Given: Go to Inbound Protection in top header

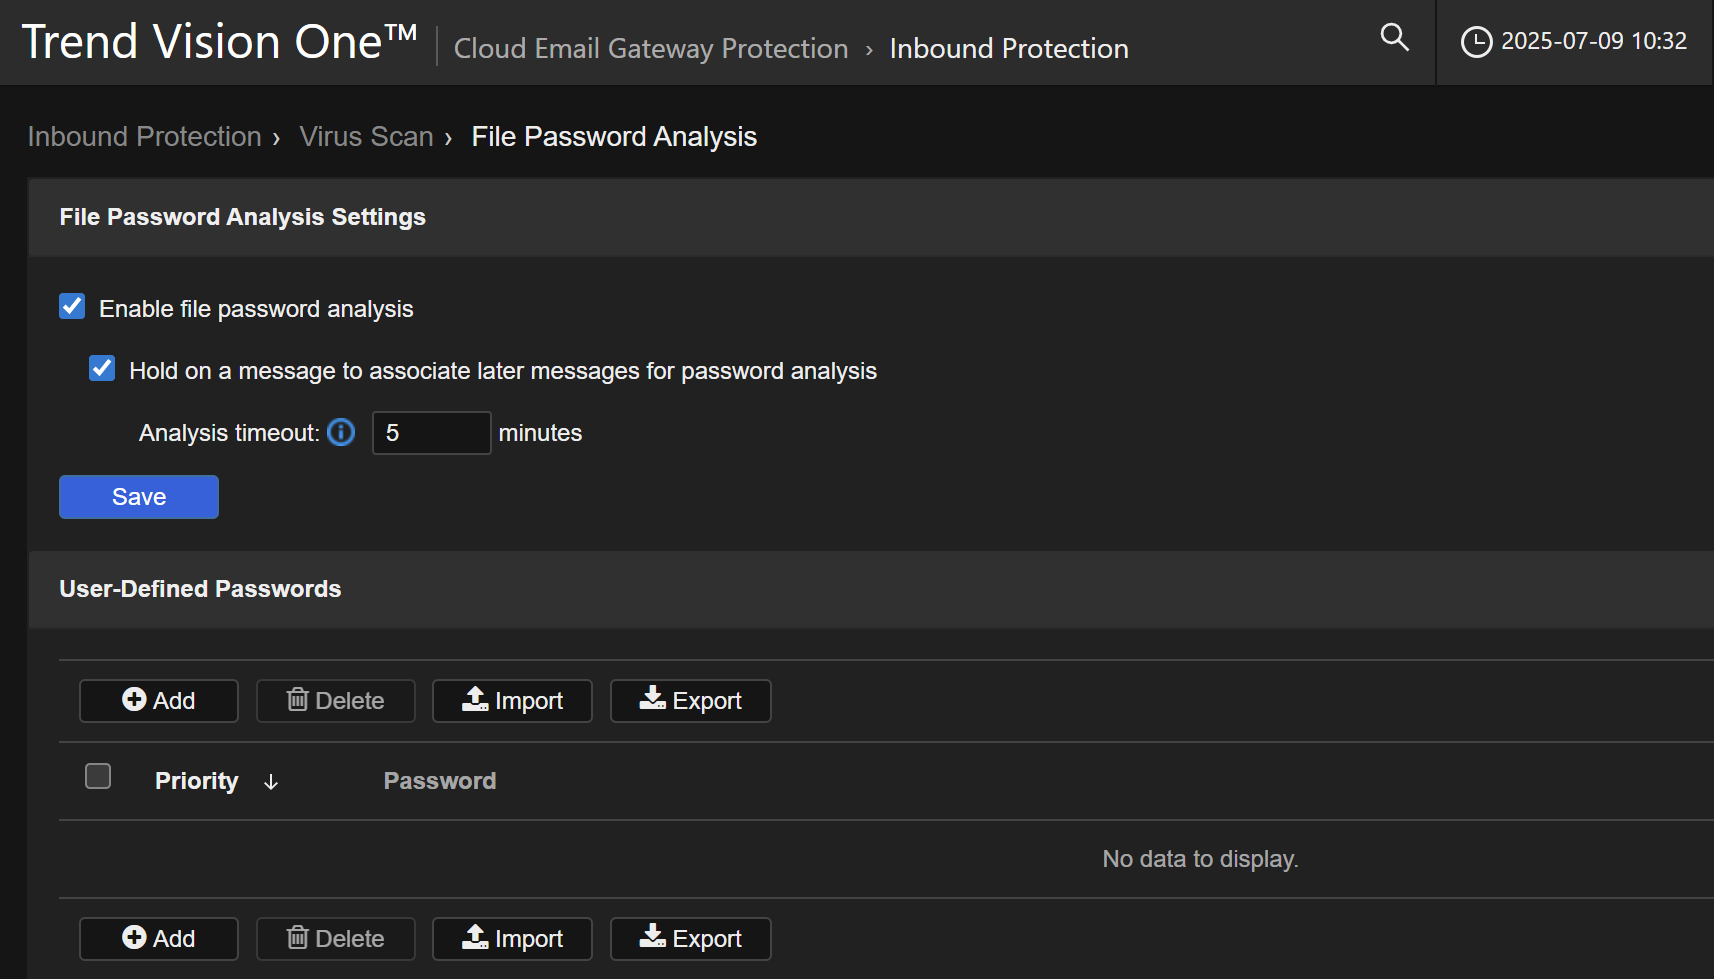Looking at the screenshot, I should click(x=1008, y=48).
